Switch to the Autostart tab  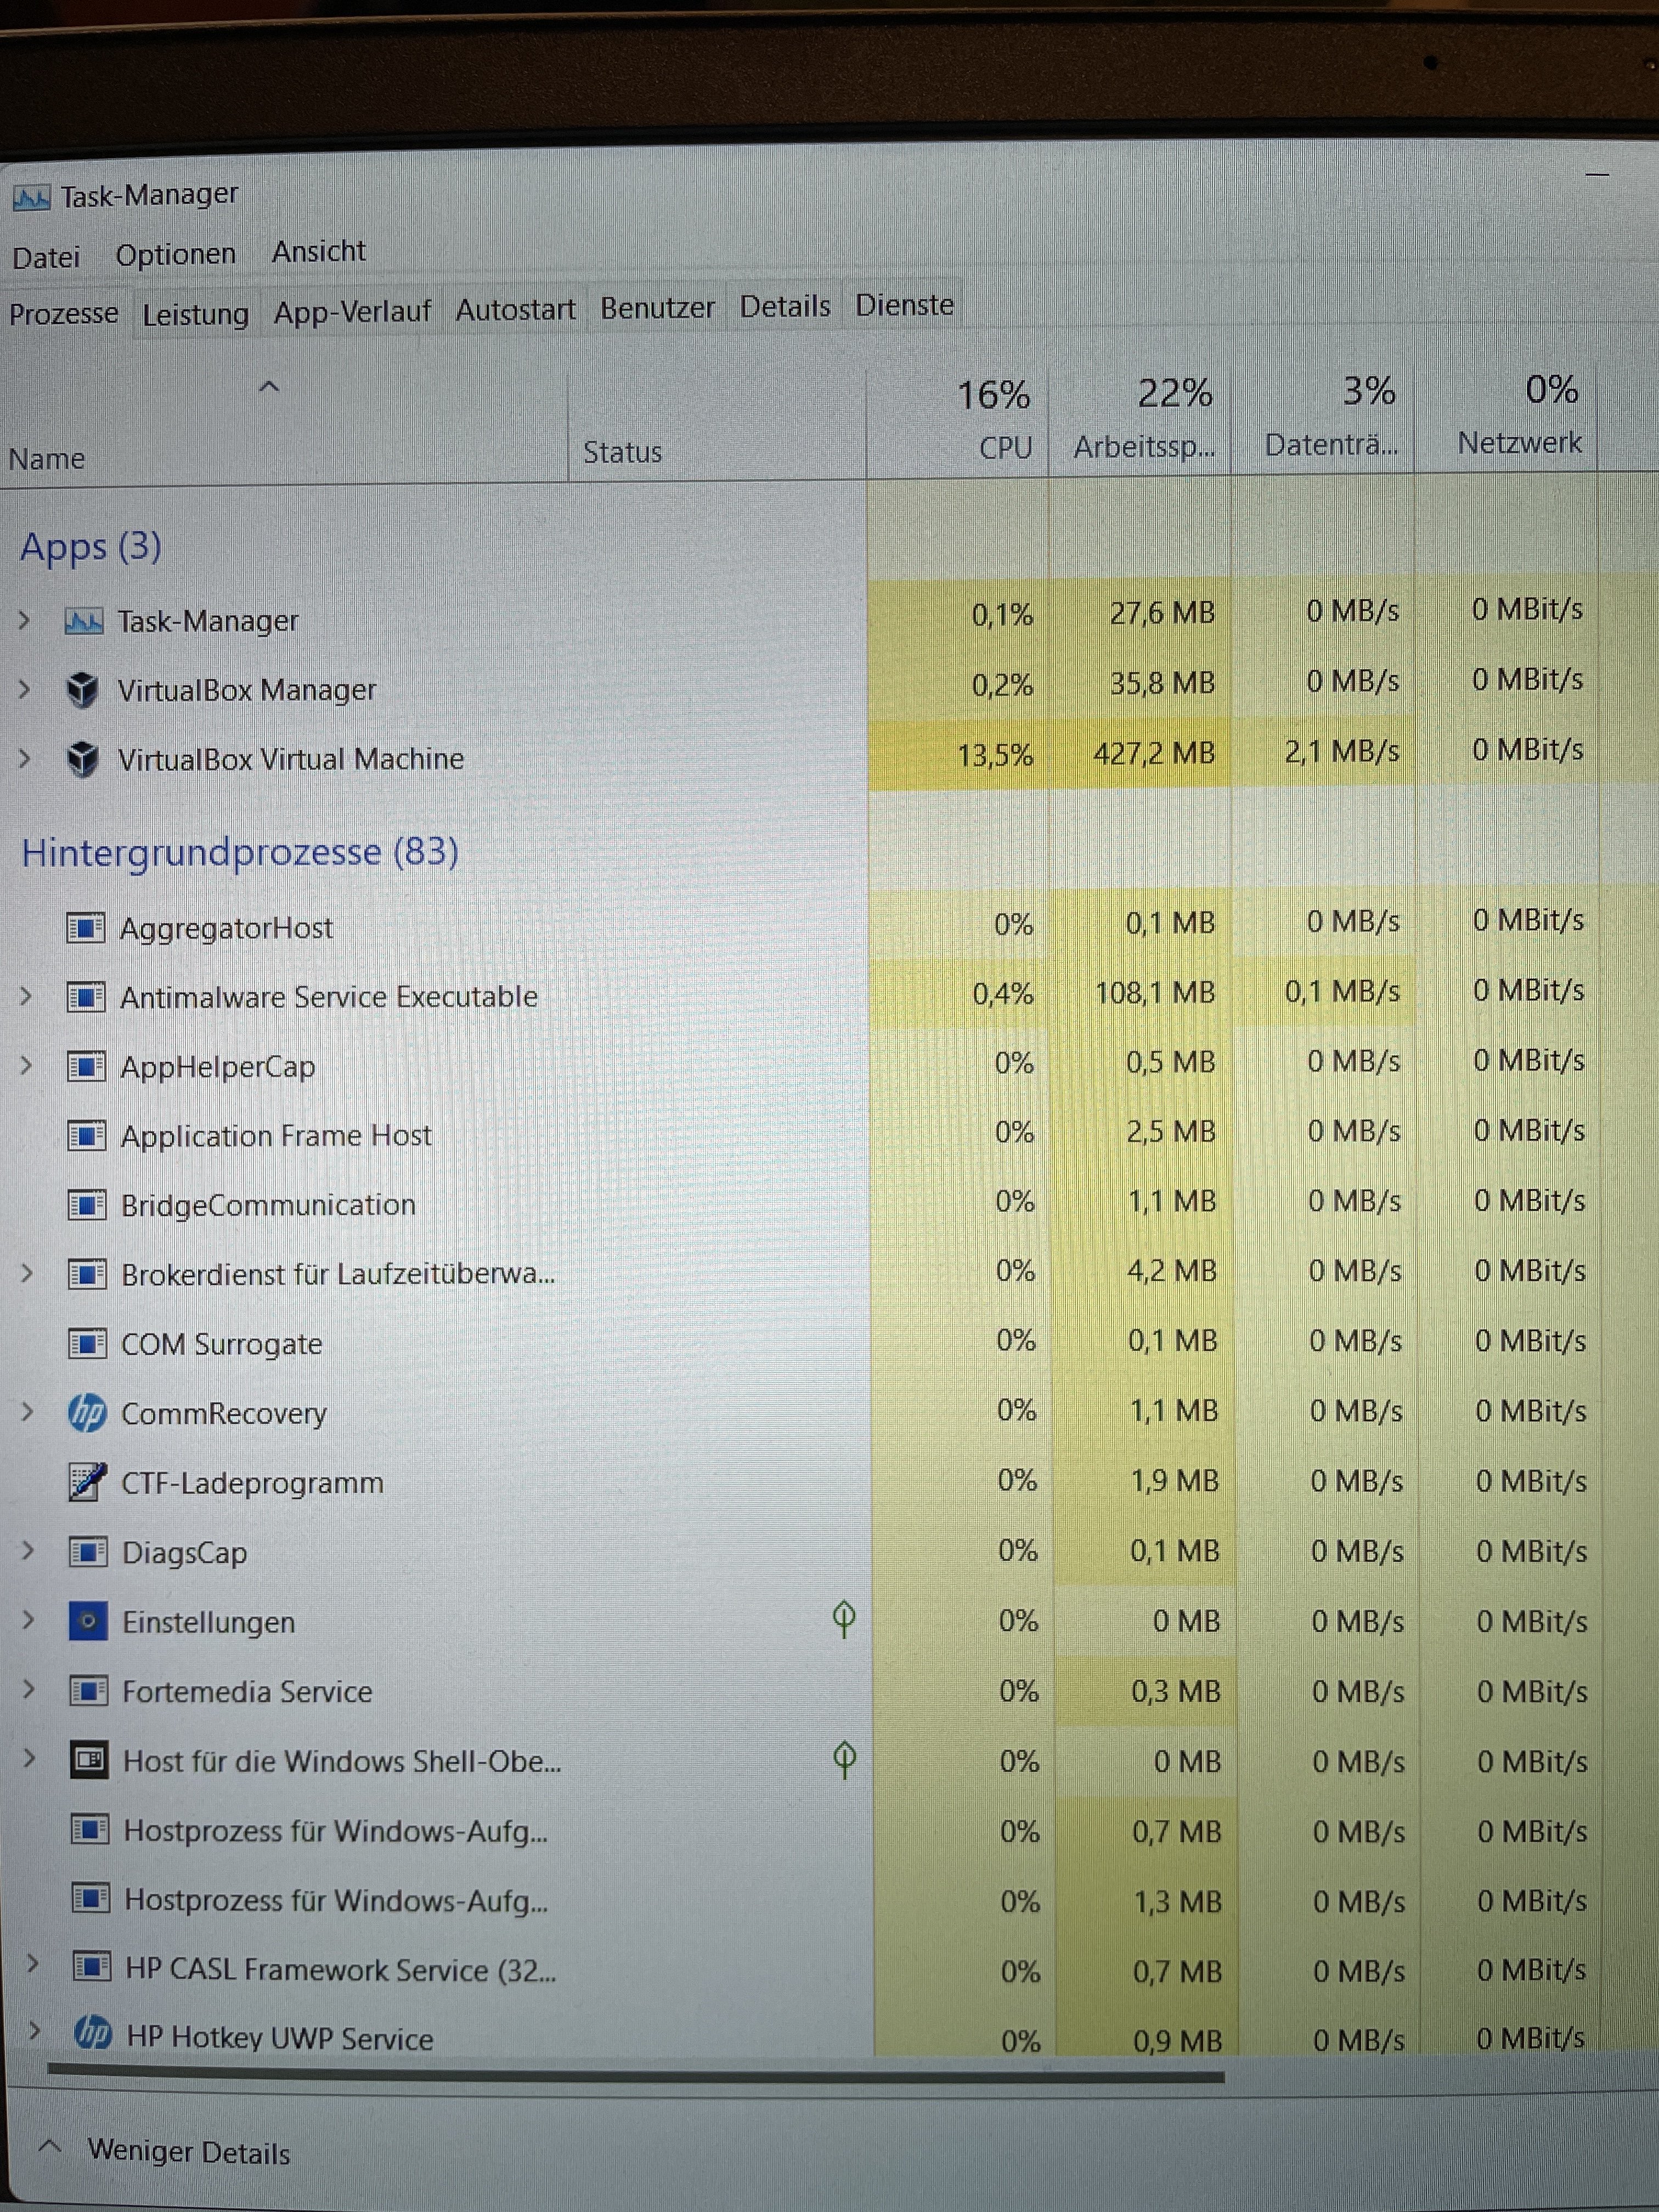tap(515, 310)
